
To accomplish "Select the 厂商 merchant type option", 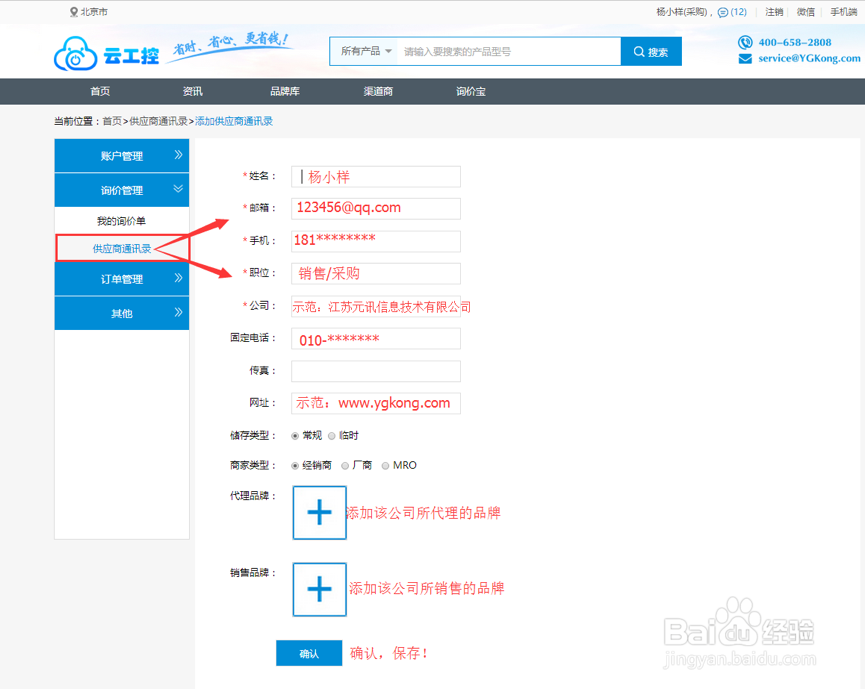I will coord(345,465).
